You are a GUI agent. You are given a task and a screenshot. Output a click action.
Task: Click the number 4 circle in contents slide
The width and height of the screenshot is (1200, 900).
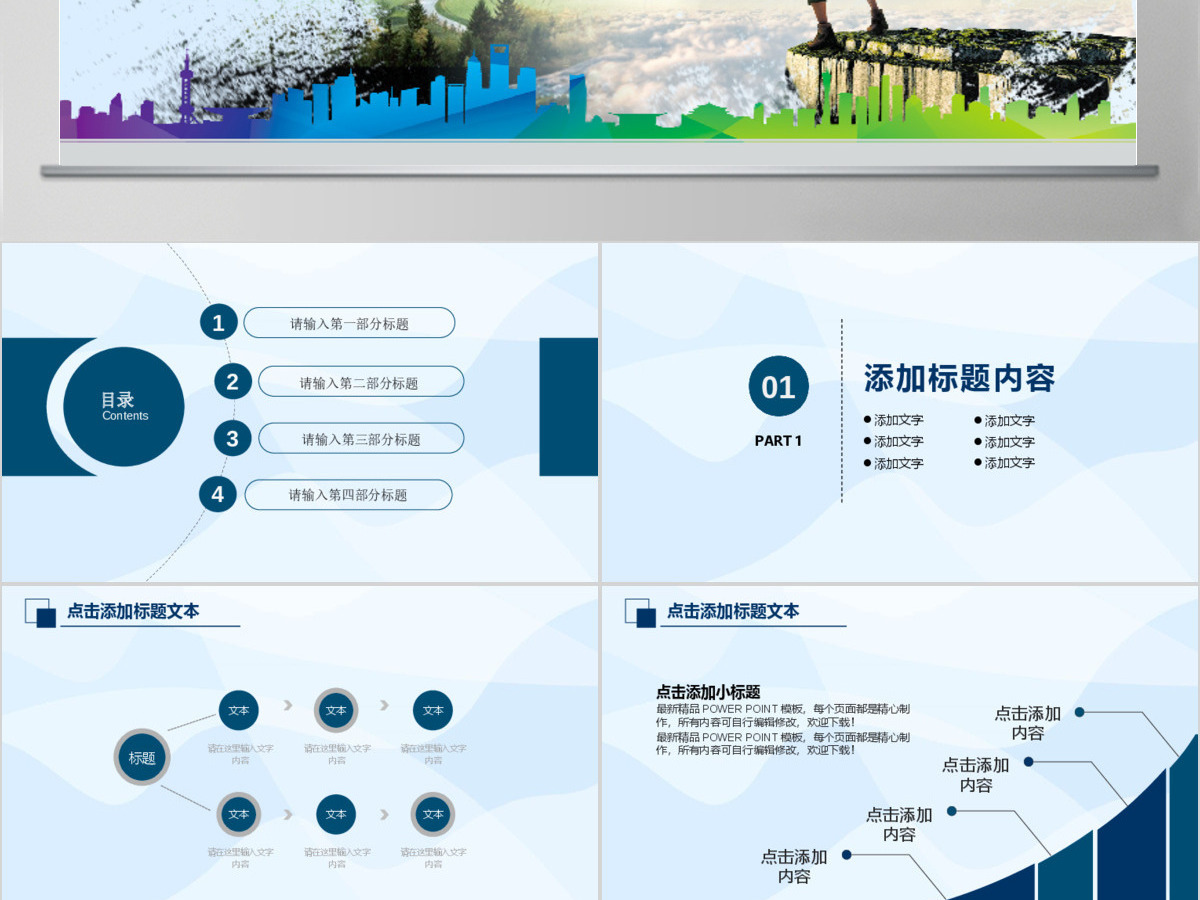point(218,494)
